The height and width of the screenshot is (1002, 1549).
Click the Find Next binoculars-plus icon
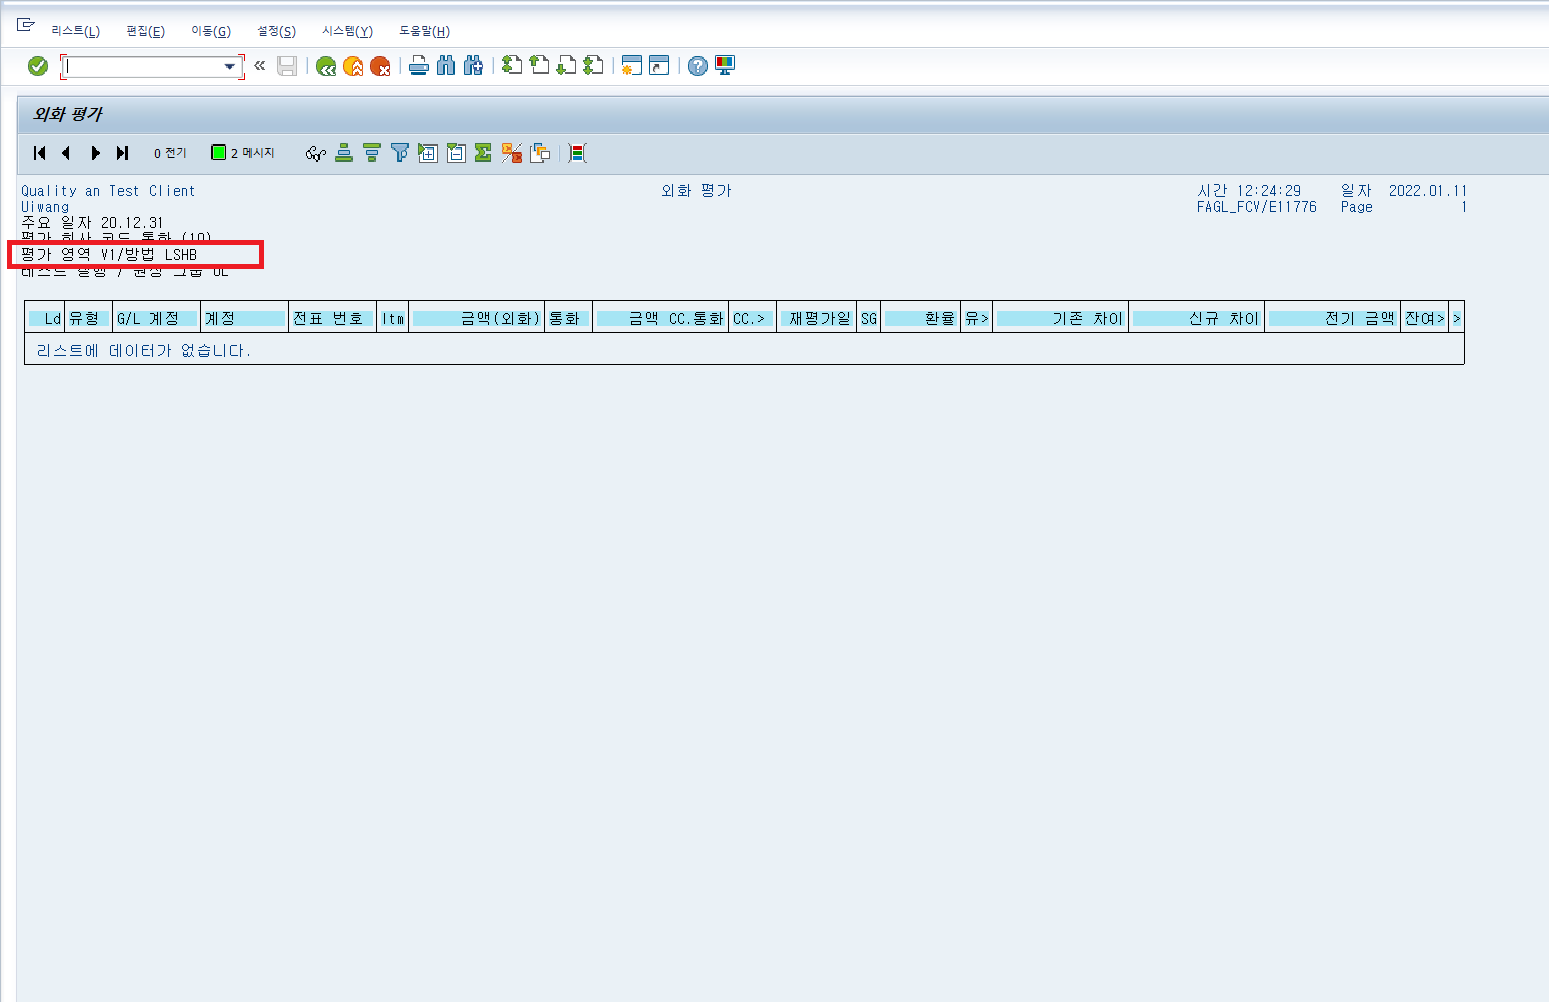point(473,66)
